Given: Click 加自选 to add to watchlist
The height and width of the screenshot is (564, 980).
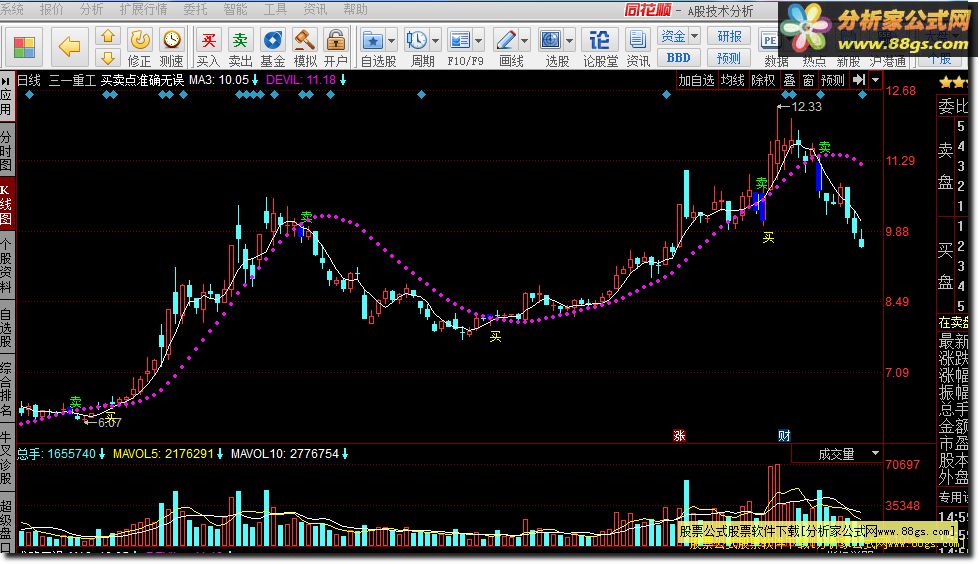Looking at the screenshot, I should 696,80.
